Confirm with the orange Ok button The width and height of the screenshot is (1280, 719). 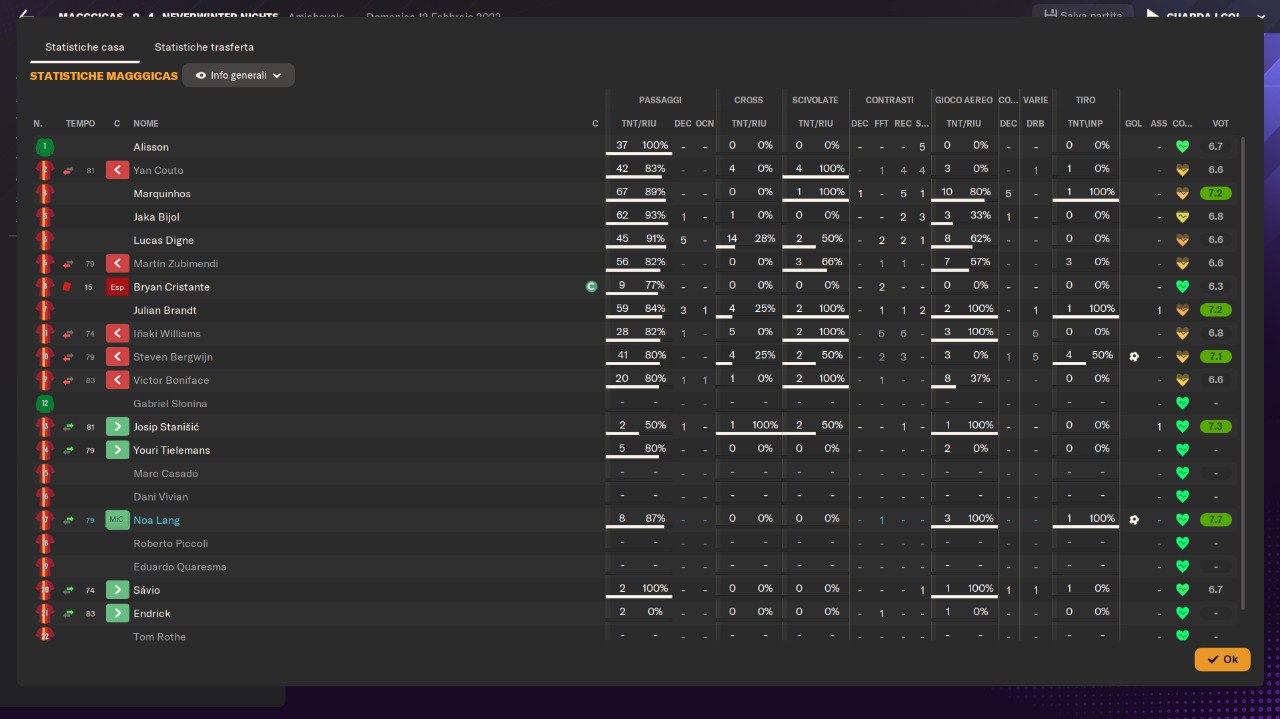click(1222, 659)
